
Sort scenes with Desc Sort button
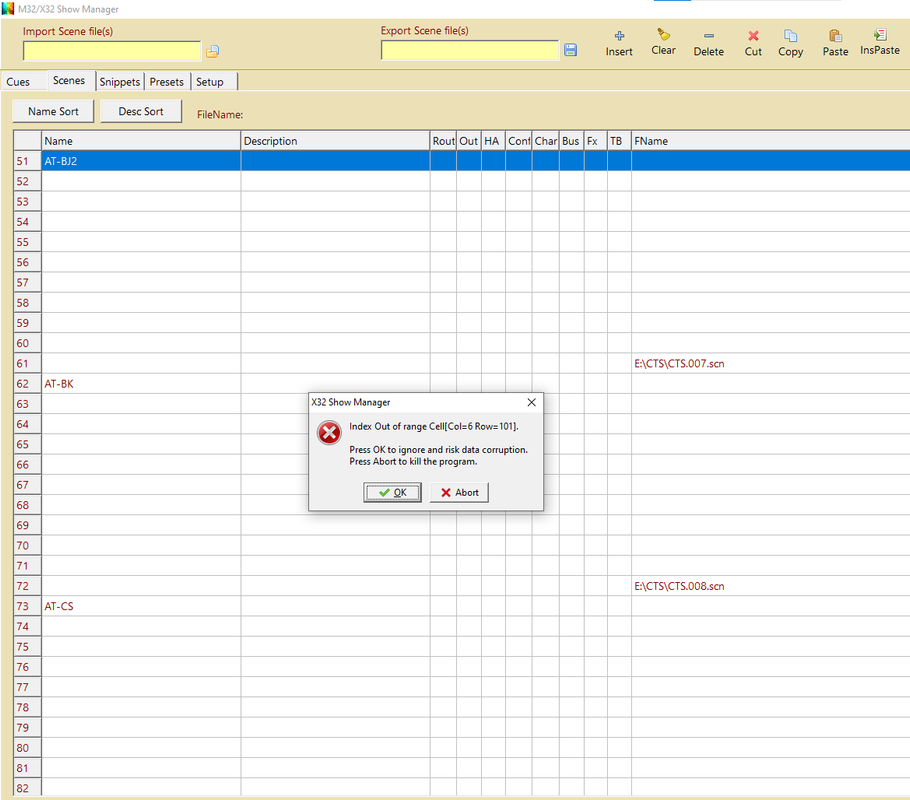141,111
